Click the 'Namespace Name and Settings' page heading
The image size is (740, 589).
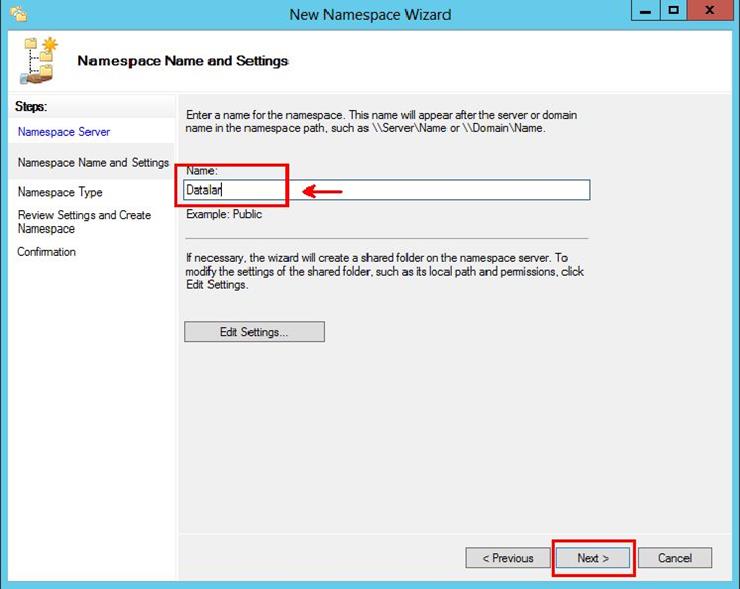(182, 61)
